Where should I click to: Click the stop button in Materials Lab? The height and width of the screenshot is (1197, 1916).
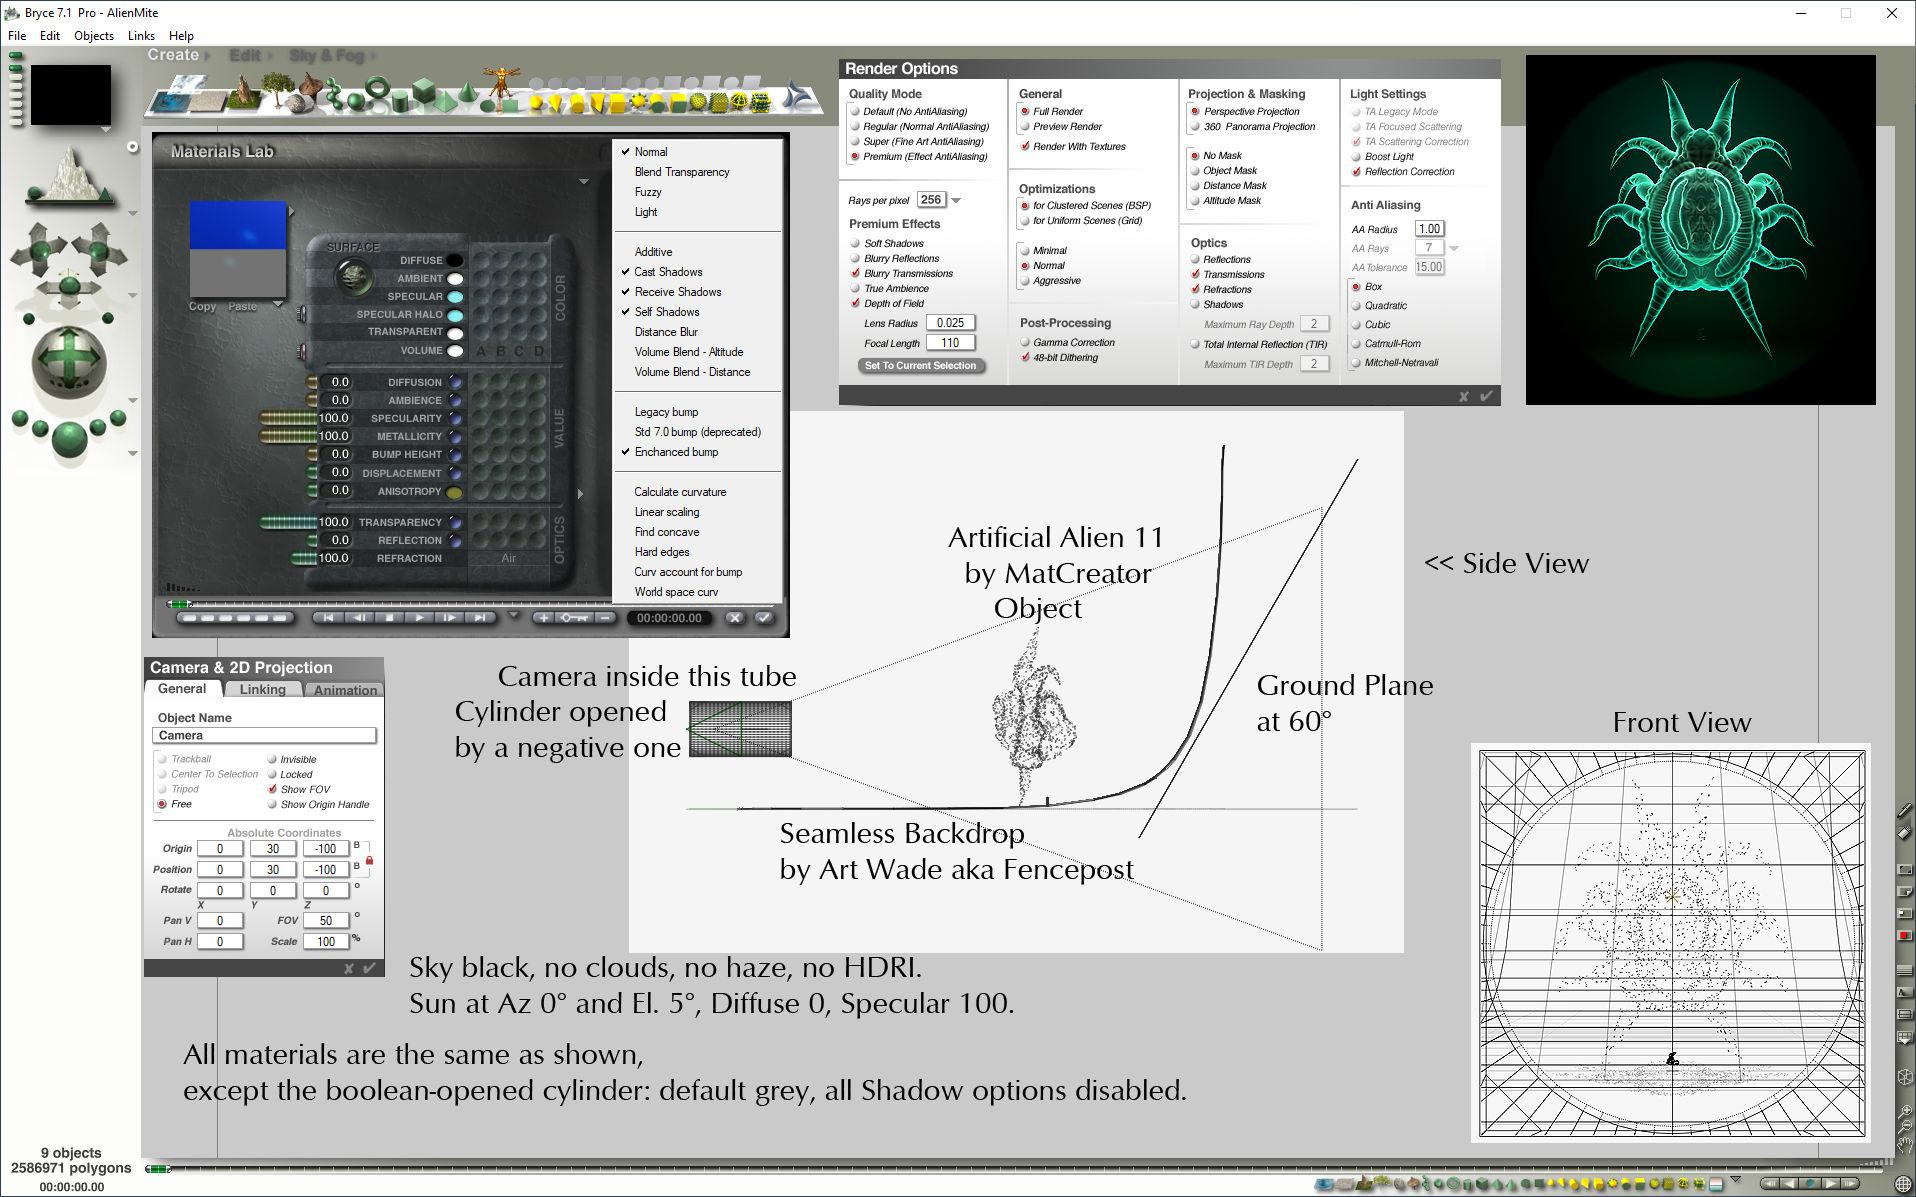click(x=389, y=618)
